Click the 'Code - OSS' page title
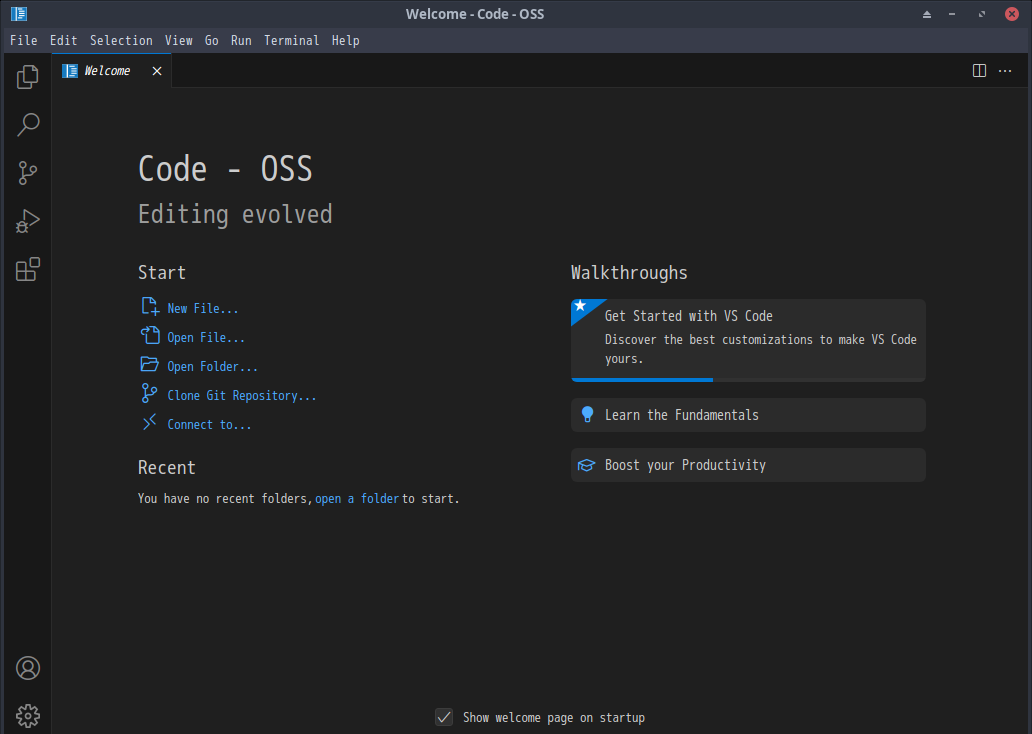Screen dimensions: 1032x734 [x=225, y=169]
